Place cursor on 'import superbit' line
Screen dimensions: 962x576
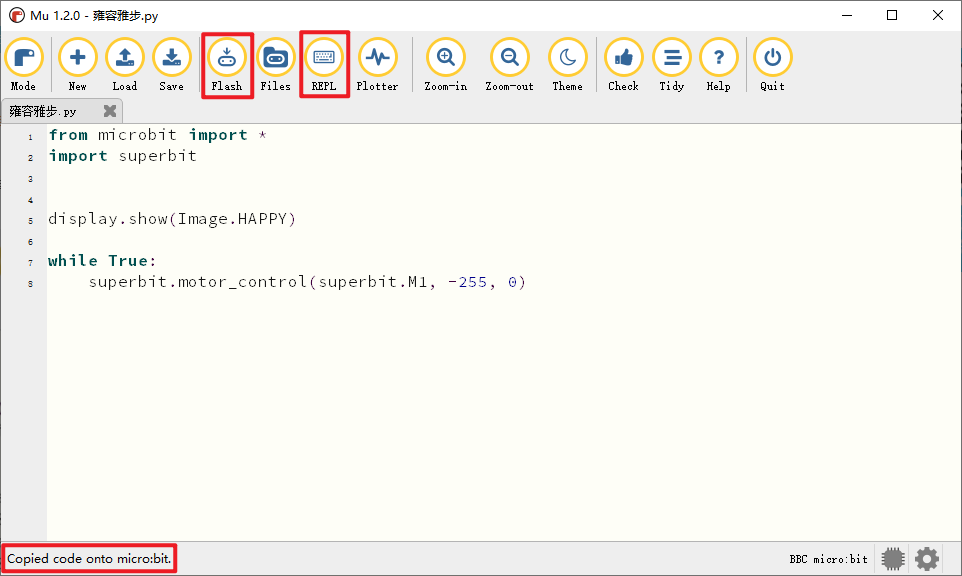coord(123,156)
